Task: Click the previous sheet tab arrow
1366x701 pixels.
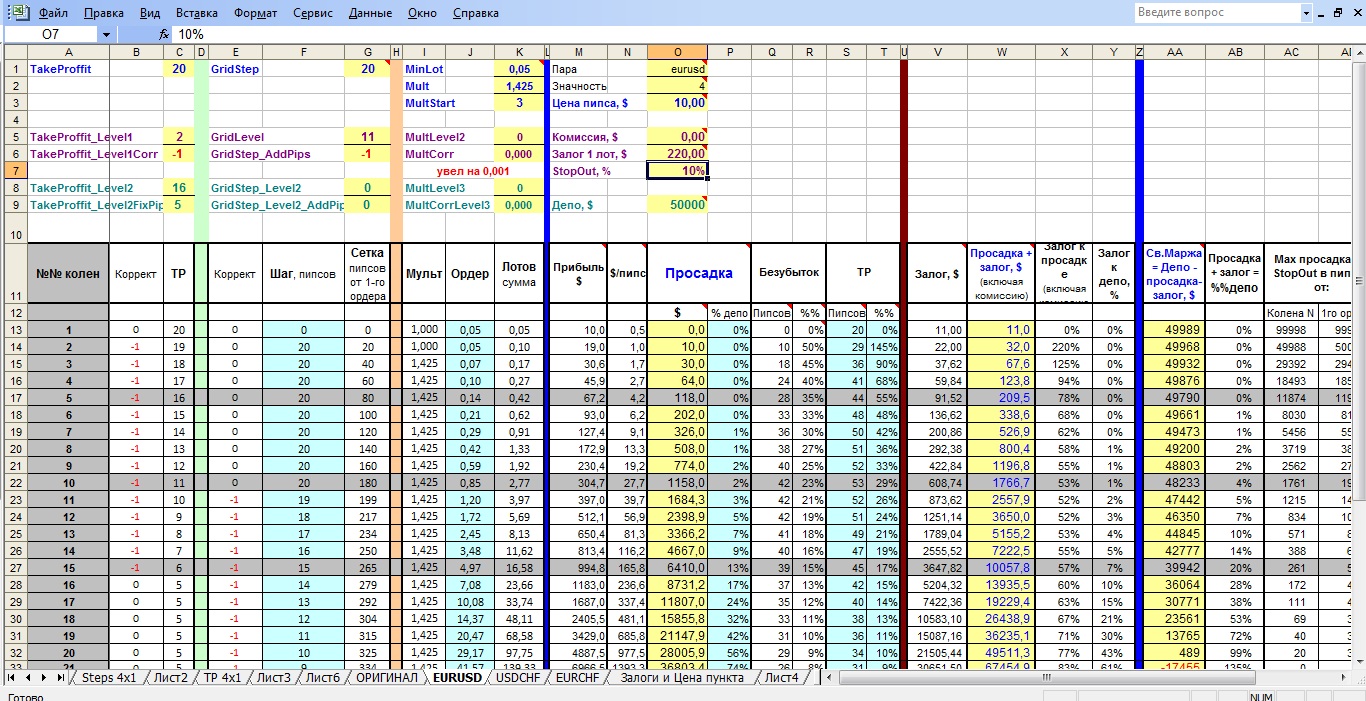Action: pos(28,678)
